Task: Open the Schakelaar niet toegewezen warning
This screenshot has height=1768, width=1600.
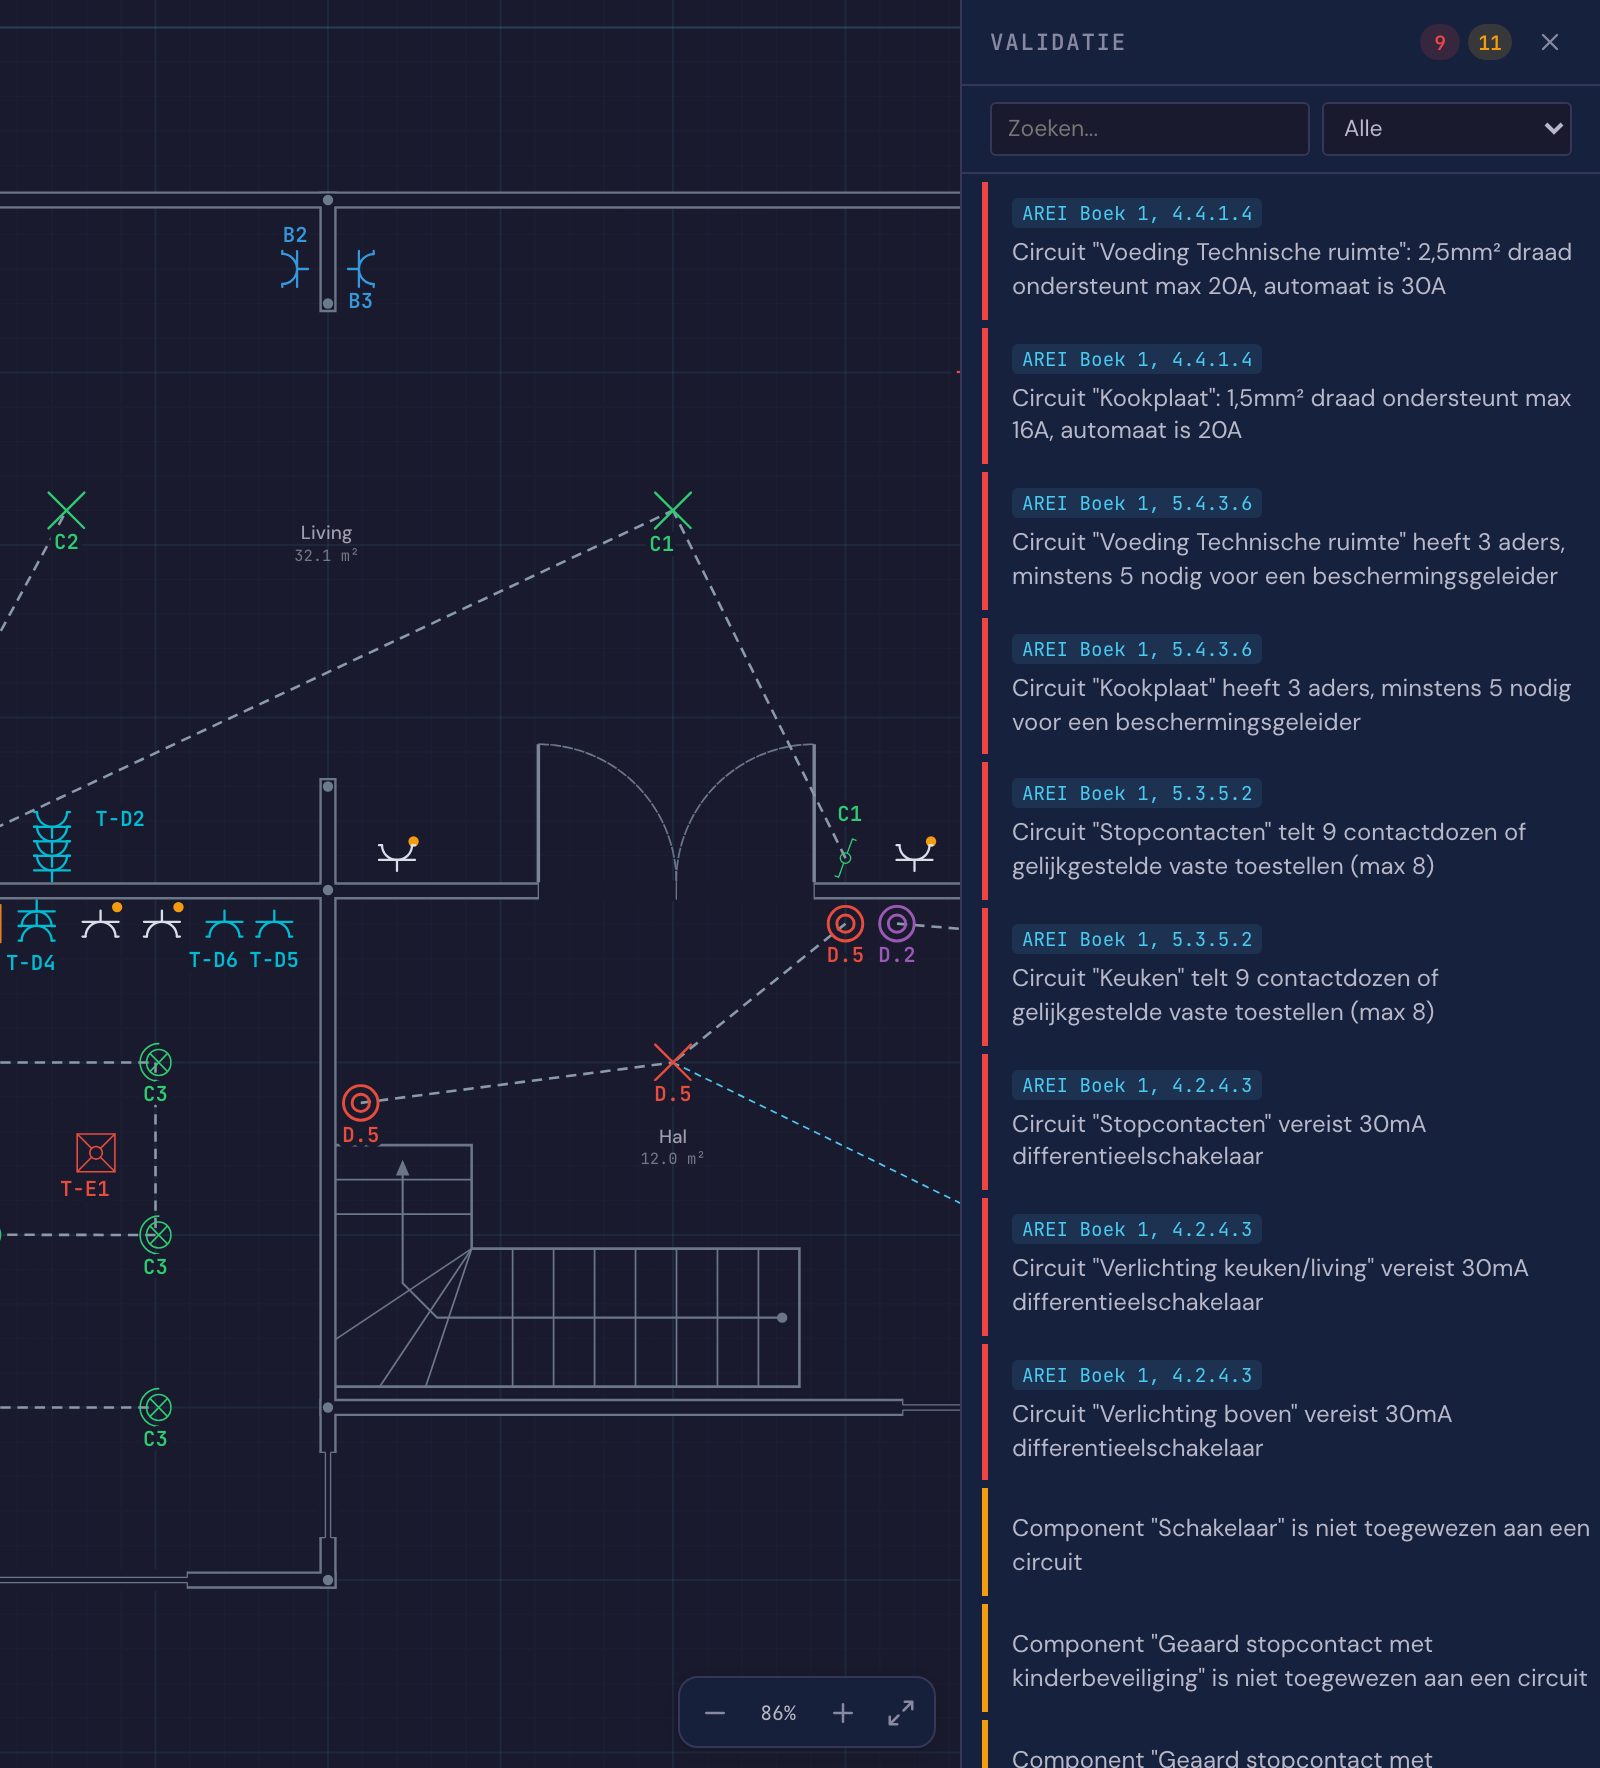Action: 1290,1543
